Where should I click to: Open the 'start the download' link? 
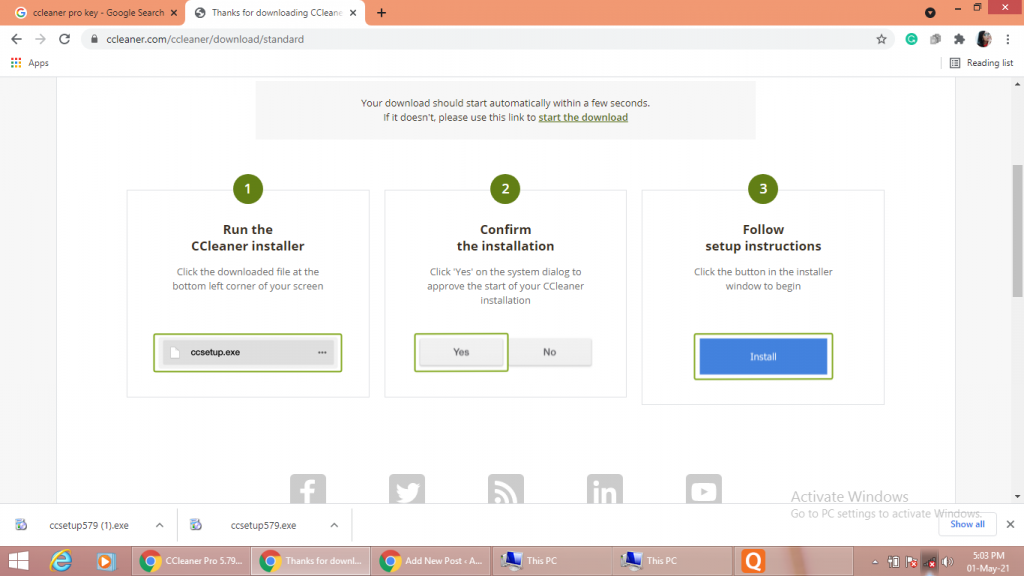coord(583,117)
